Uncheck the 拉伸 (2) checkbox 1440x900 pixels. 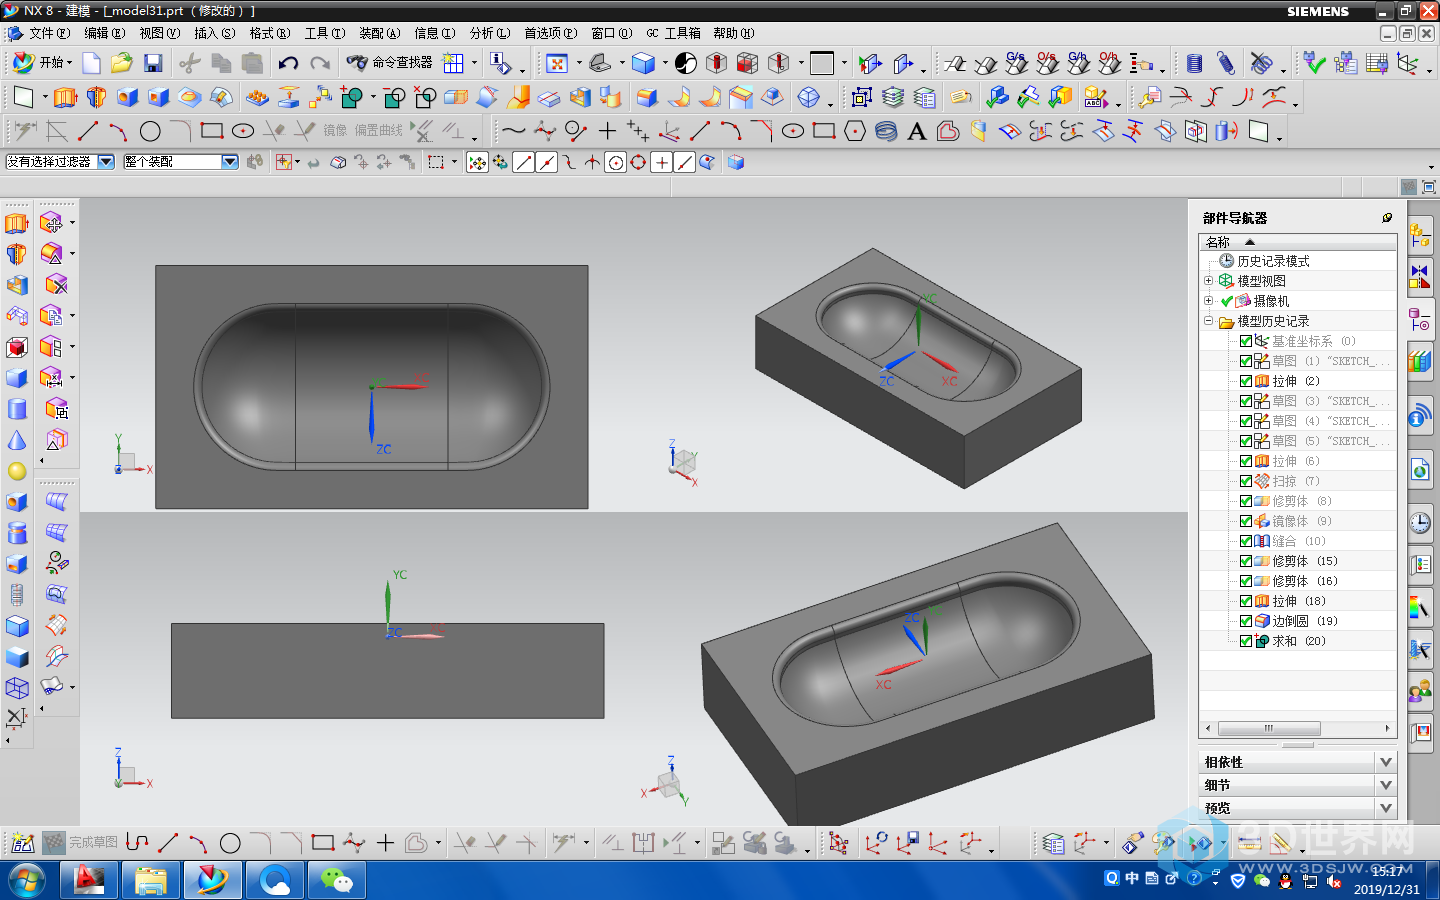(x=1246, y=381)
